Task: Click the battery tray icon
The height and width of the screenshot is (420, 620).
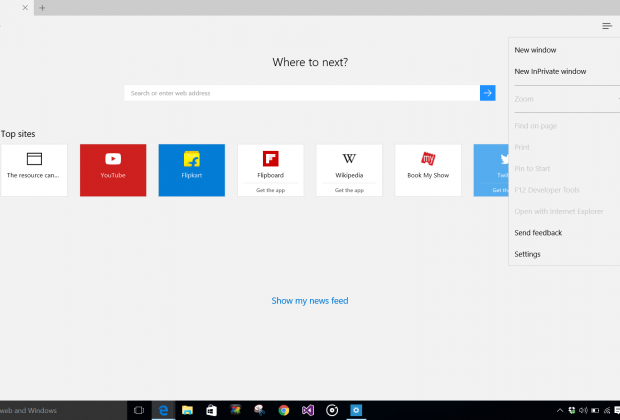Action: click(x=595, y=411)
